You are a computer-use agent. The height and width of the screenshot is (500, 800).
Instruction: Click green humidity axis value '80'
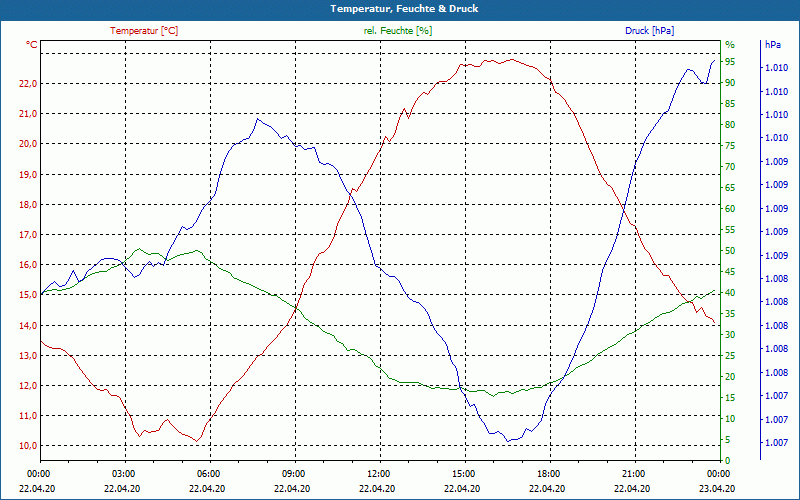730,124
